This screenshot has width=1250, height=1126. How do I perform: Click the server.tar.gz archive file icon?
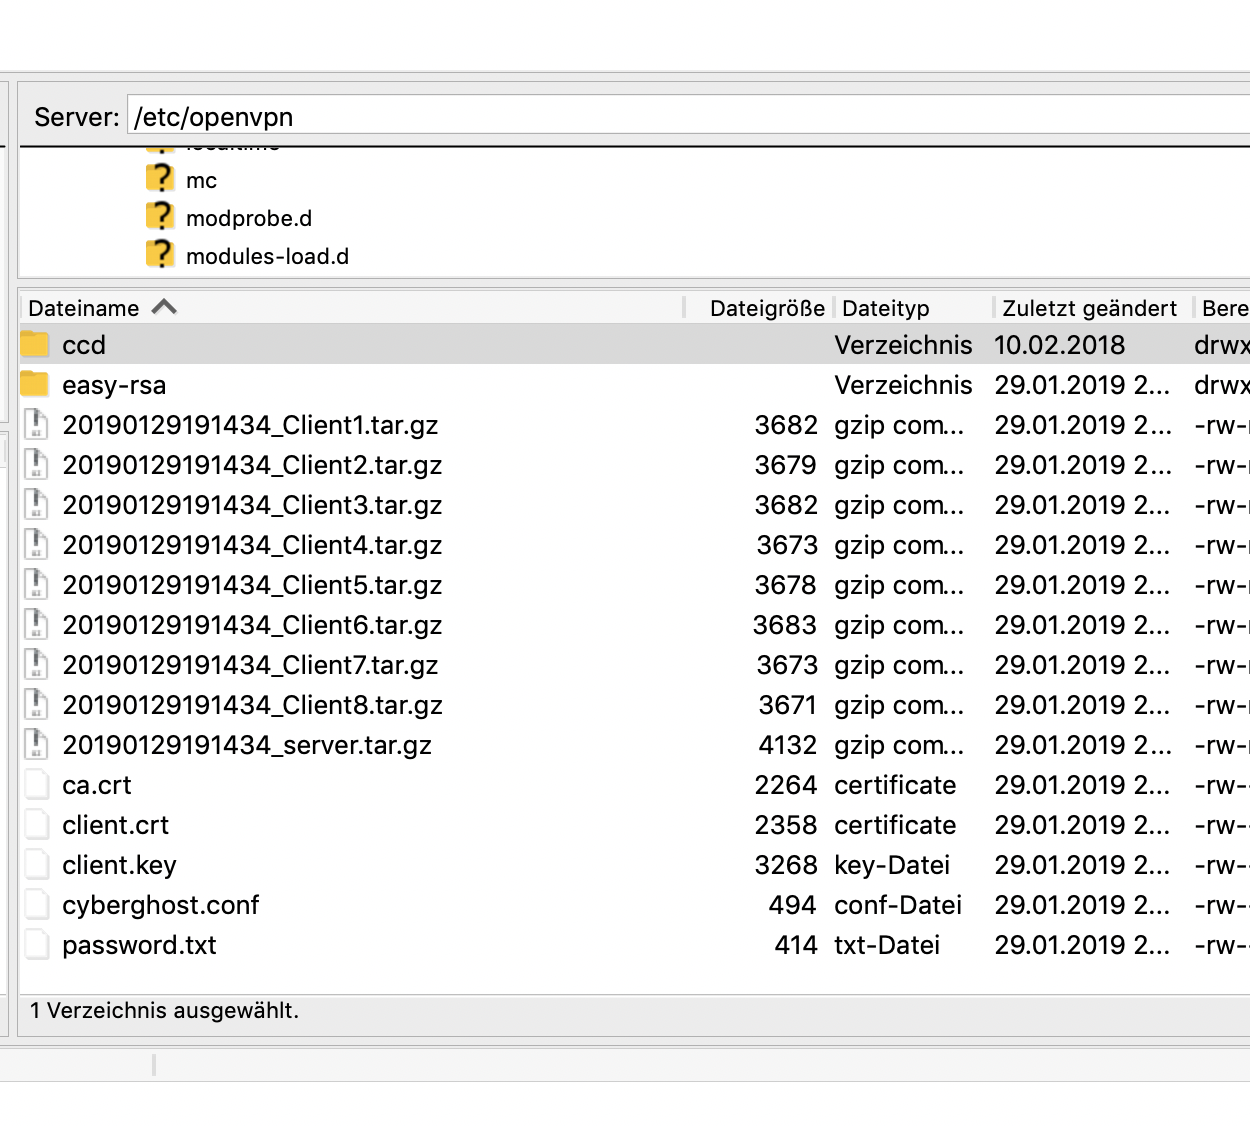36,745
